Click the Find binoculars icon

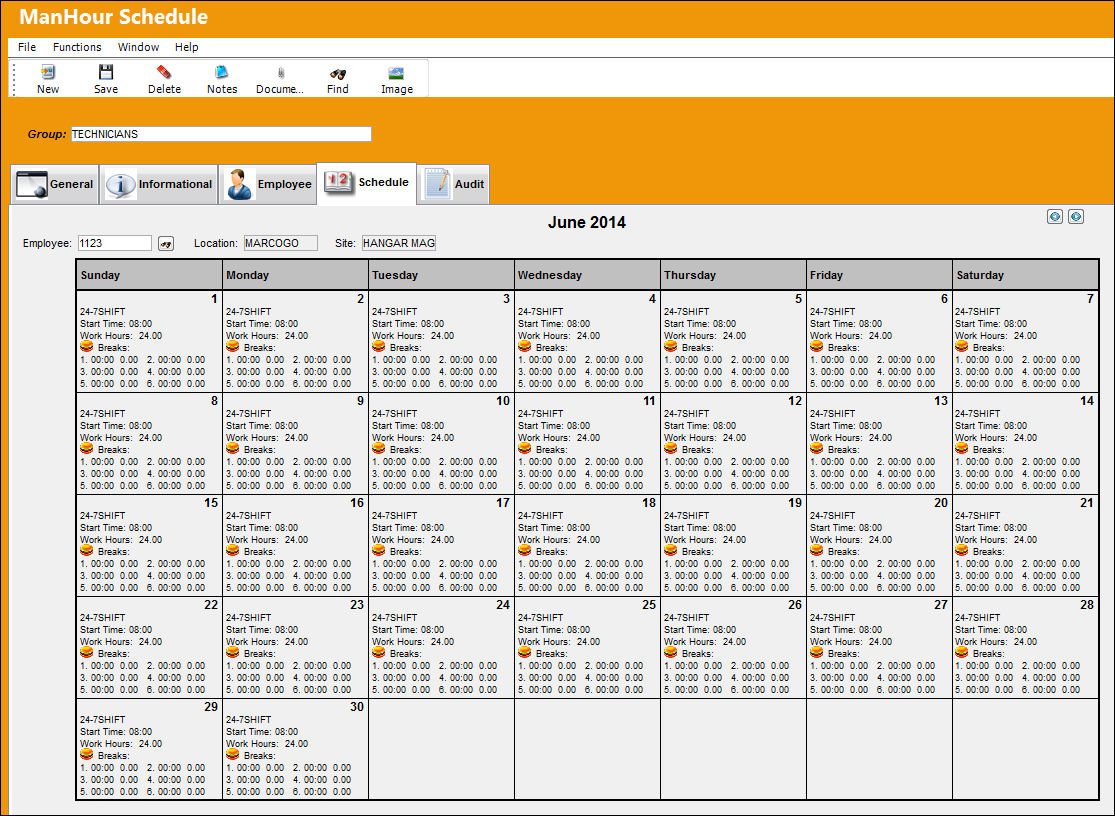pyautogui.click(x=338, y=73)
